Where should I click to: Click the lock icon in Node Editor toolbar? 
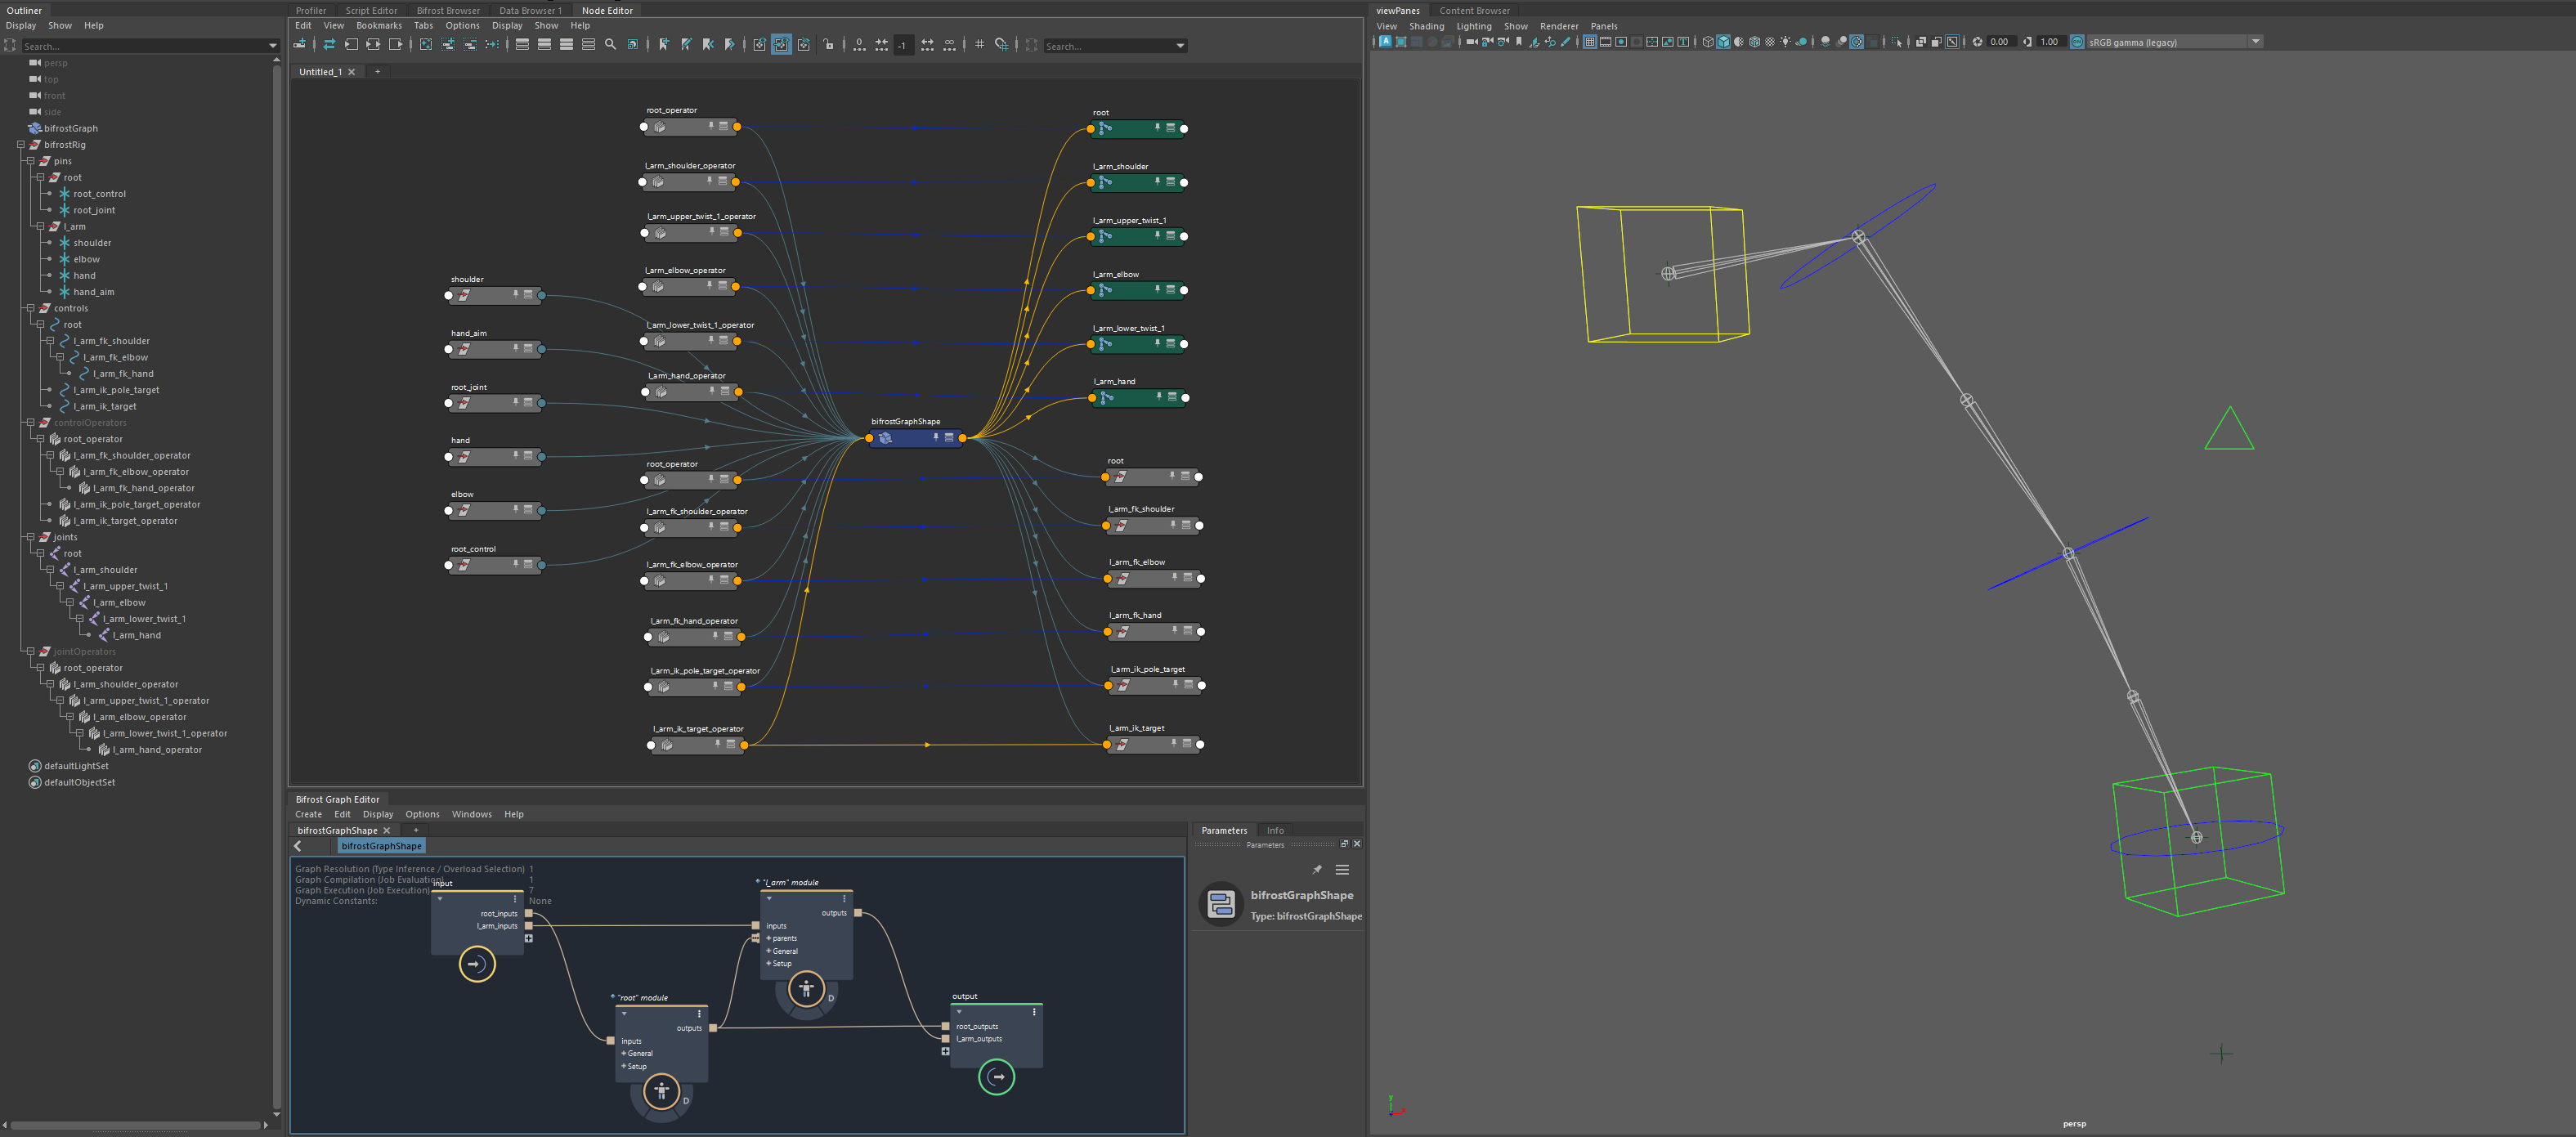[828, 45]
